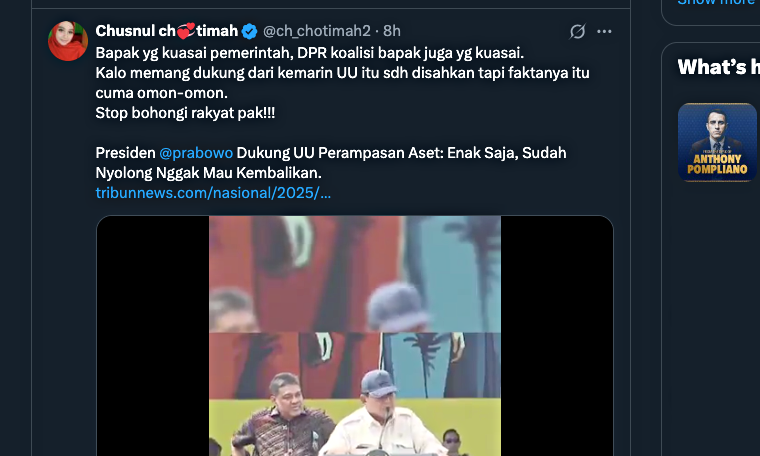Open the @ch_chotimah2 handle link

pyautogui.click(x=317, y=31)
